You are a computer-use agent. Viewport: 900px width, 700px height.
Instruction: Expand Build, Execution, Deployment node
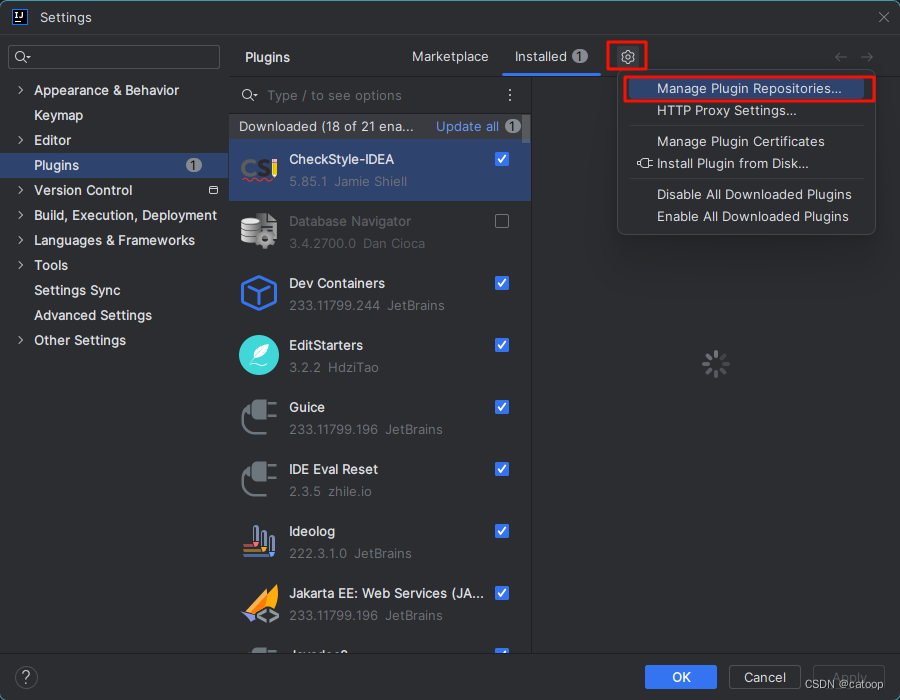21,215
